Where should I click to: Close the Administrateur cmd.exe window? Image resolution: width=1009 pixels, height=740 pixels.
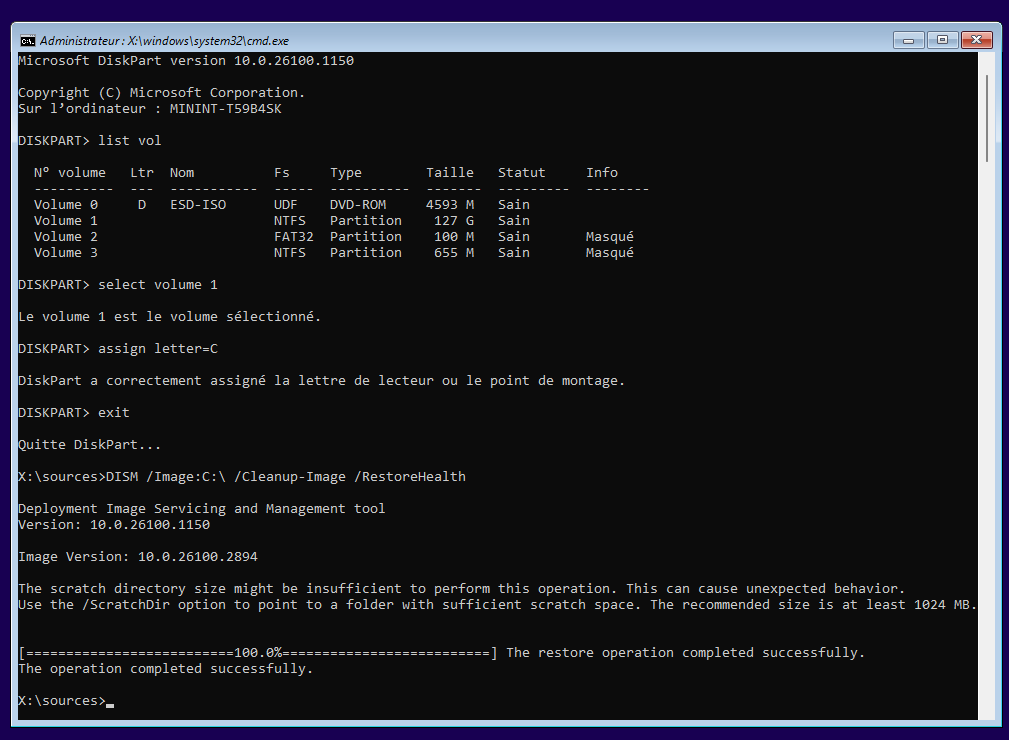[x=974, y=40]
